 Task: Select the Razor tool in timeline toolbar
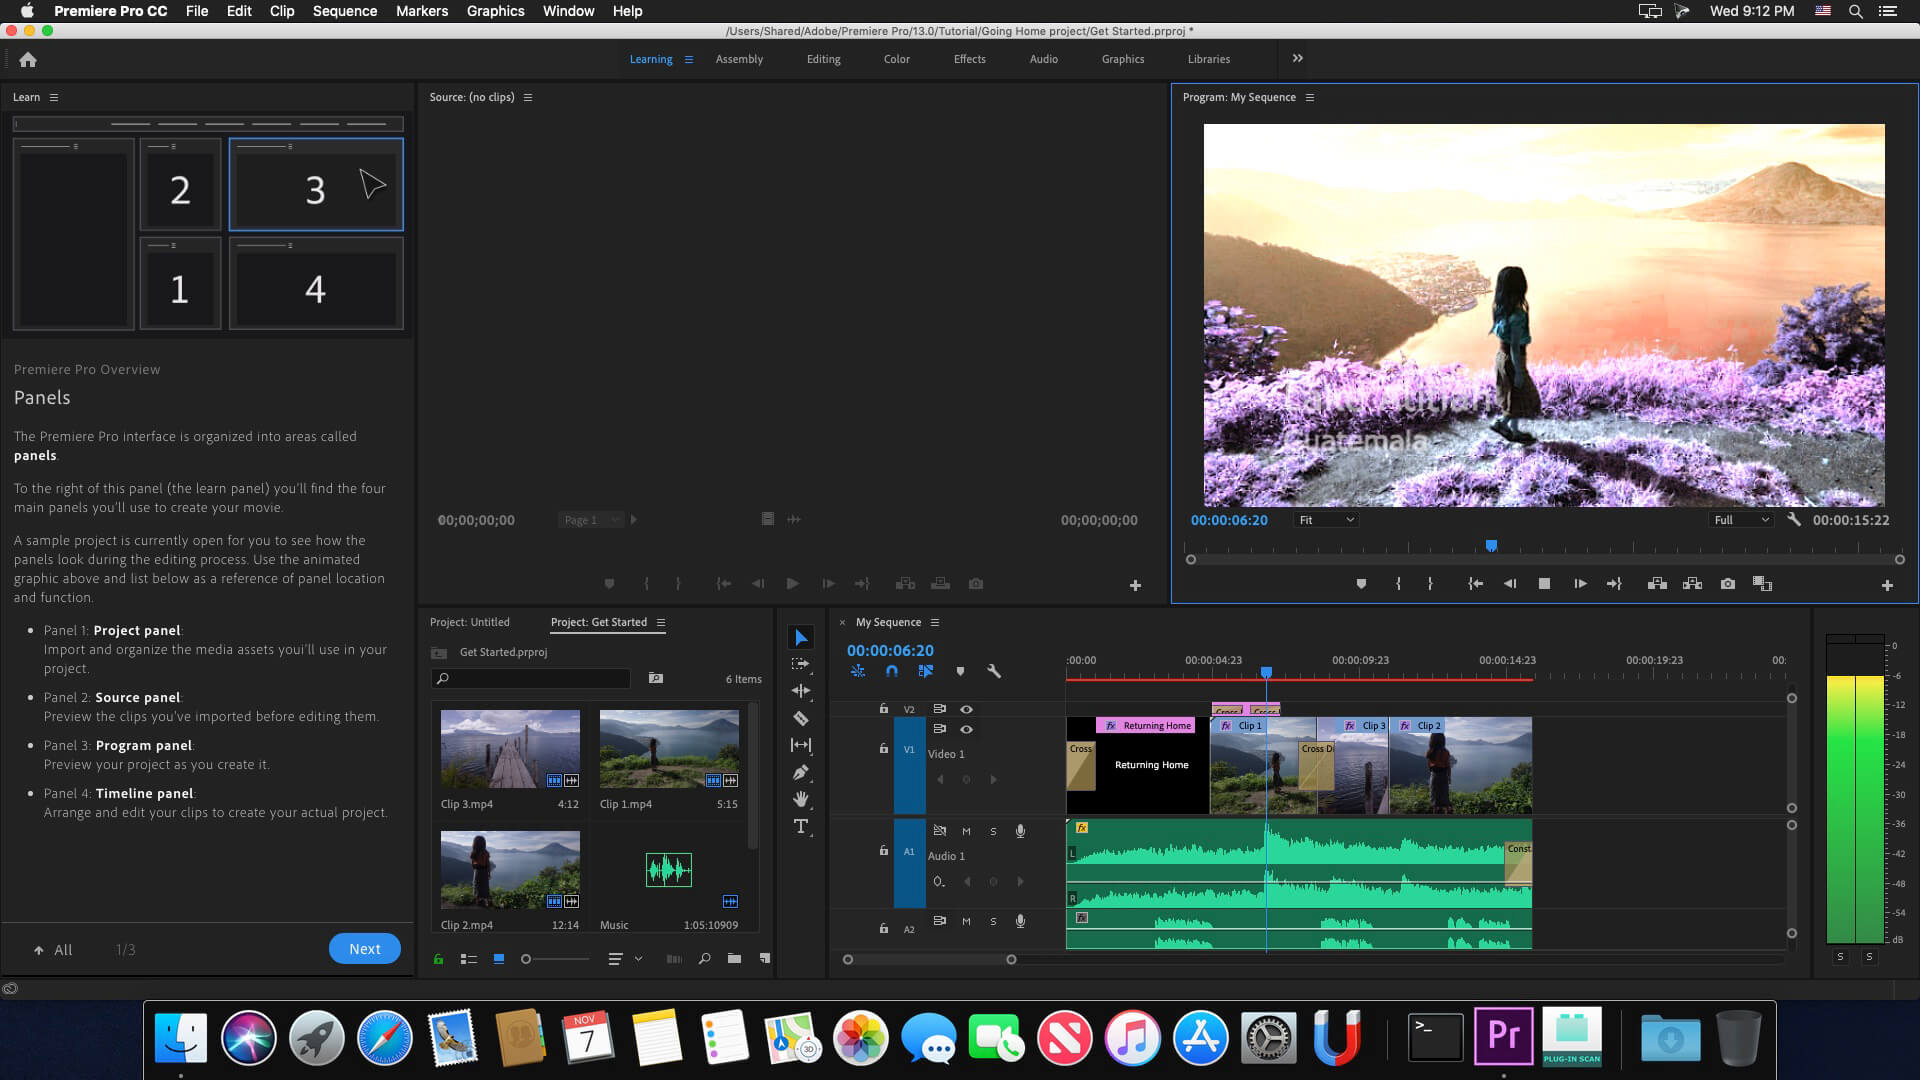(x=800, y=719)
